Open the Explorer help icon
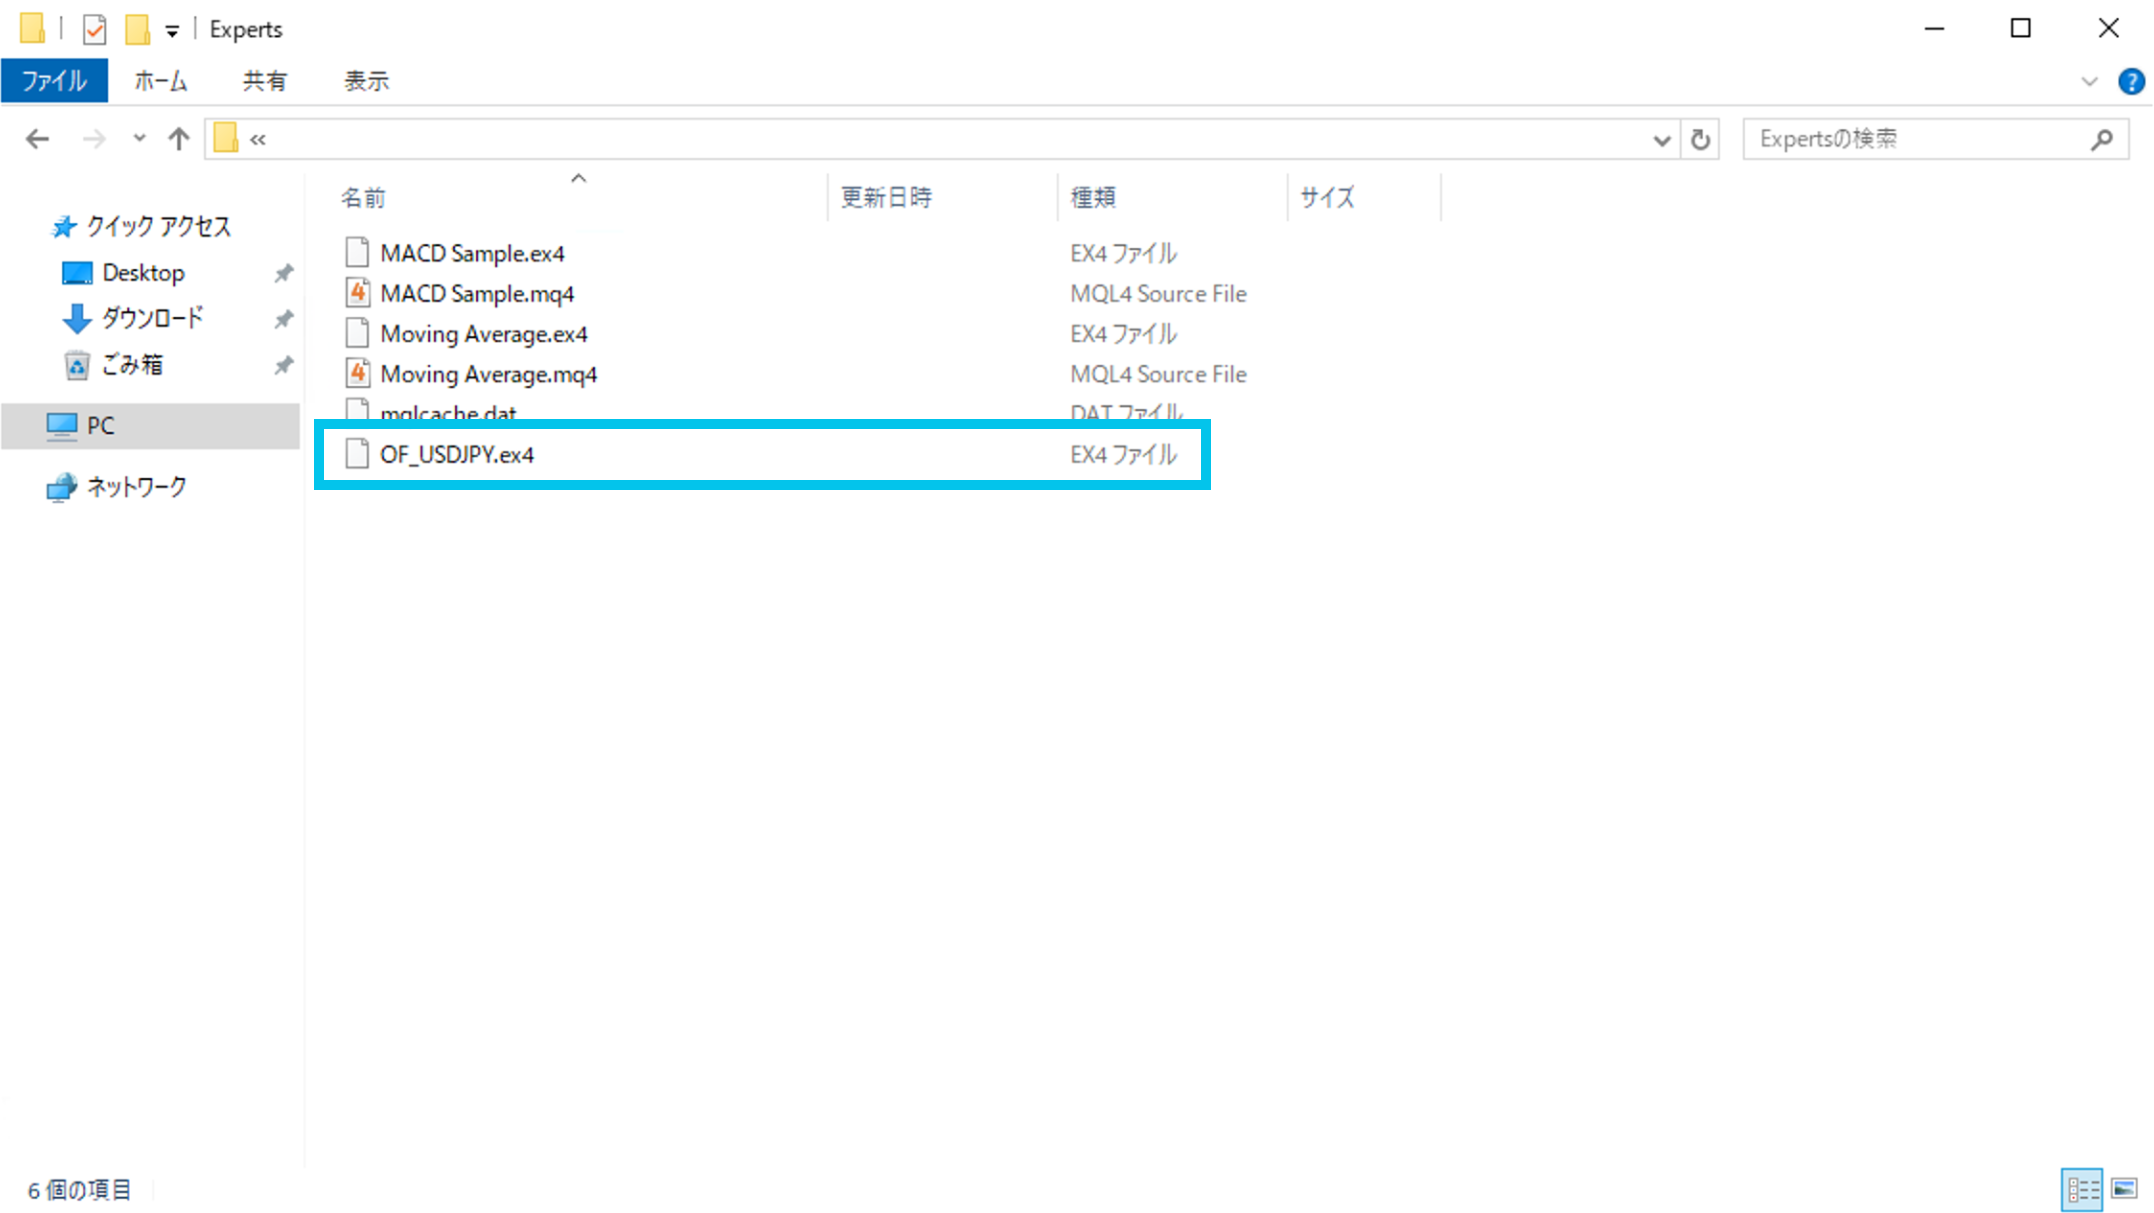 click(2130, 81)
